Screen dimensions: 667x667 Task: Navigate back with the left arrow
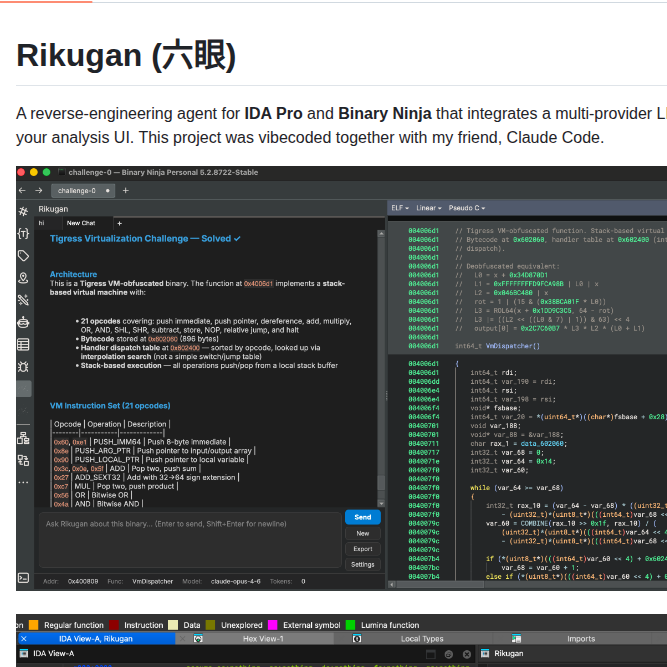click(x=22, y=191)
